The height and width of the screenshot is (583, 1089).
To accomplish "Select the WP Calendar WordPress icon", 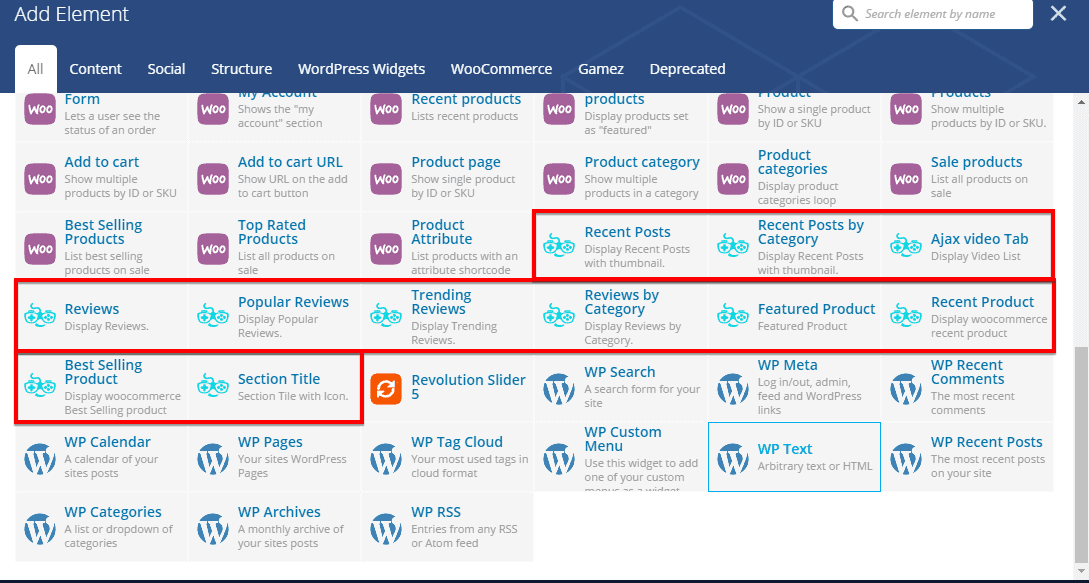I will 40,457.
